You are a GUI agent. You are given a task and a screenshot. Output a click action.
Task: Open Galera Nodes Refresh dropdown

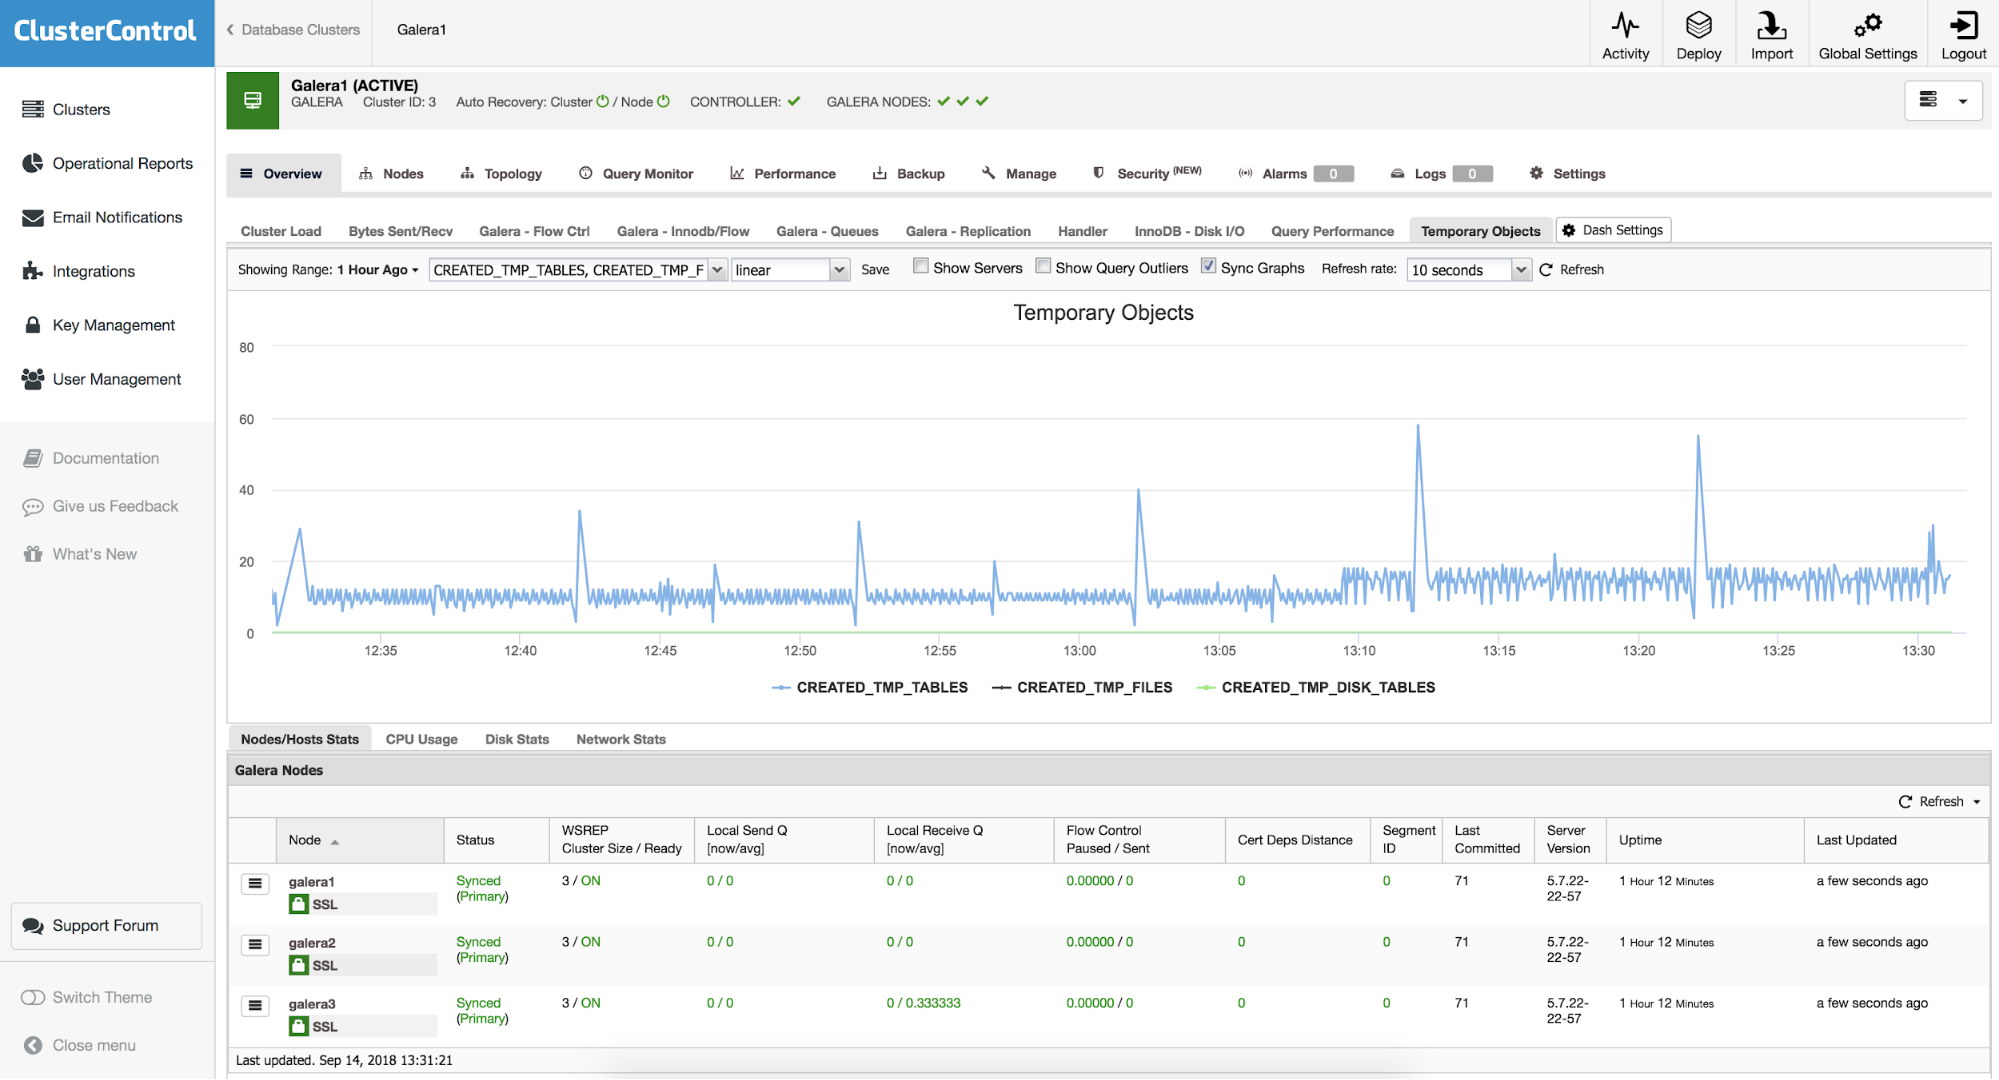pyautogui.click(x=1939, y=802)
